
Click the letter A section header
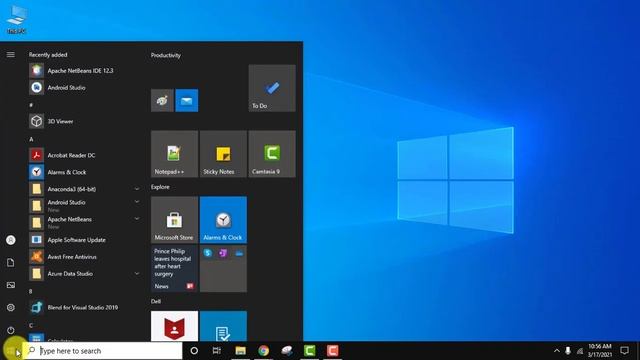pos(31,139)
